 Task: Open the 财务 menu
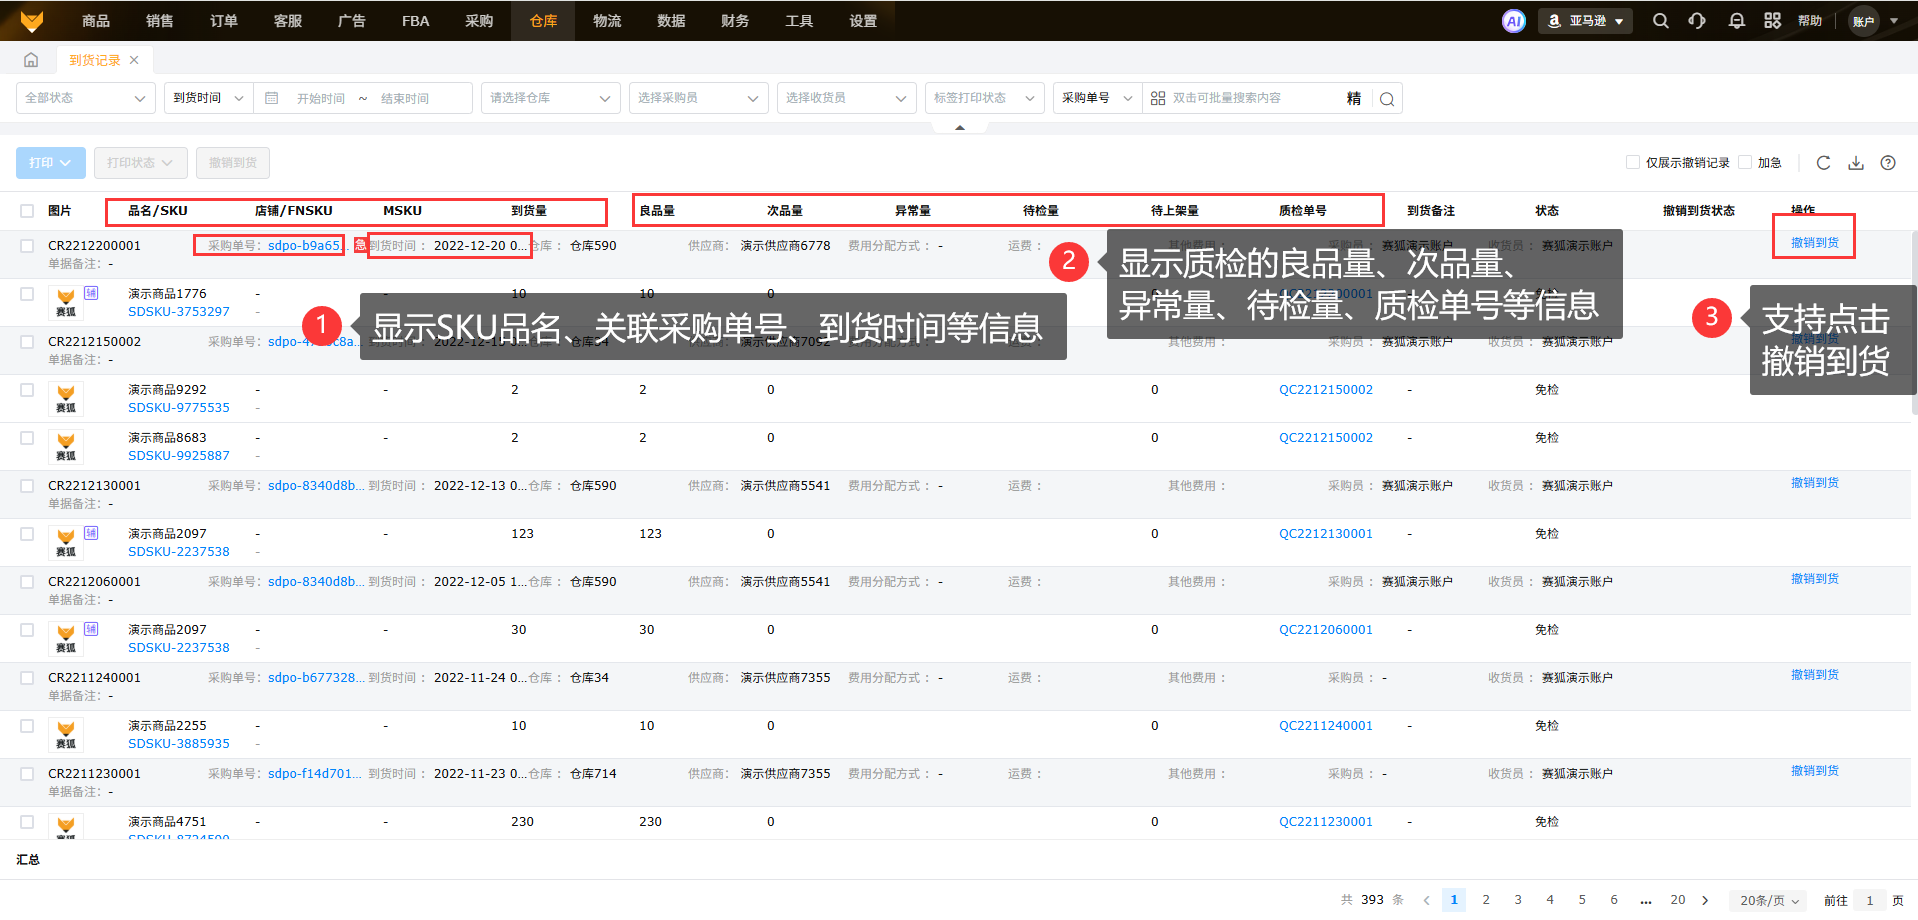point(735,21)
